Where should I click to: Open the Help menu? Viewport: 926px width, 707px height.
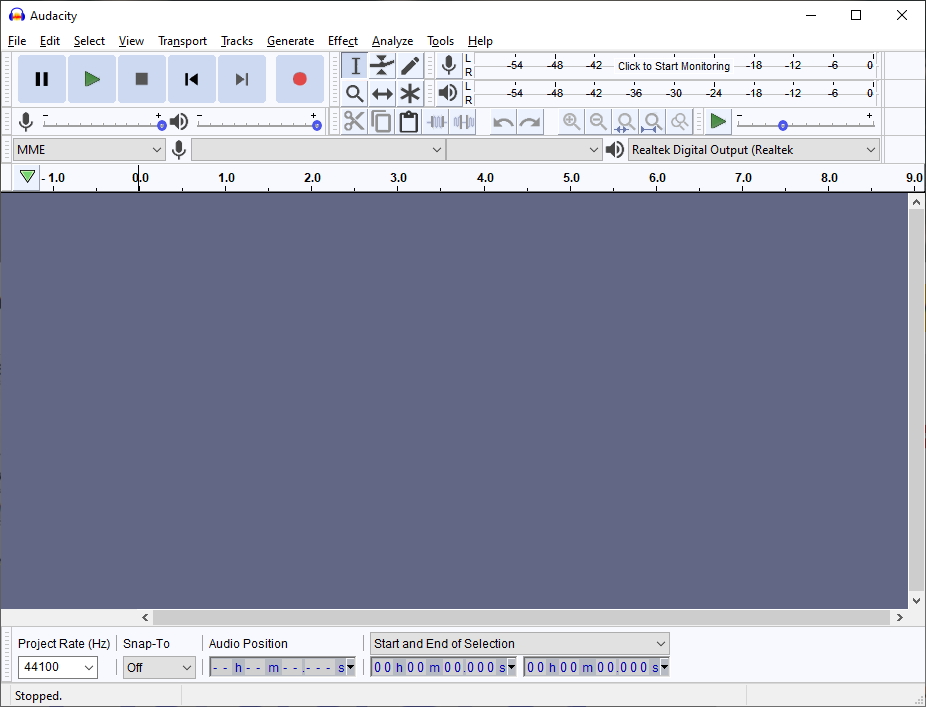tap(480, 41)
